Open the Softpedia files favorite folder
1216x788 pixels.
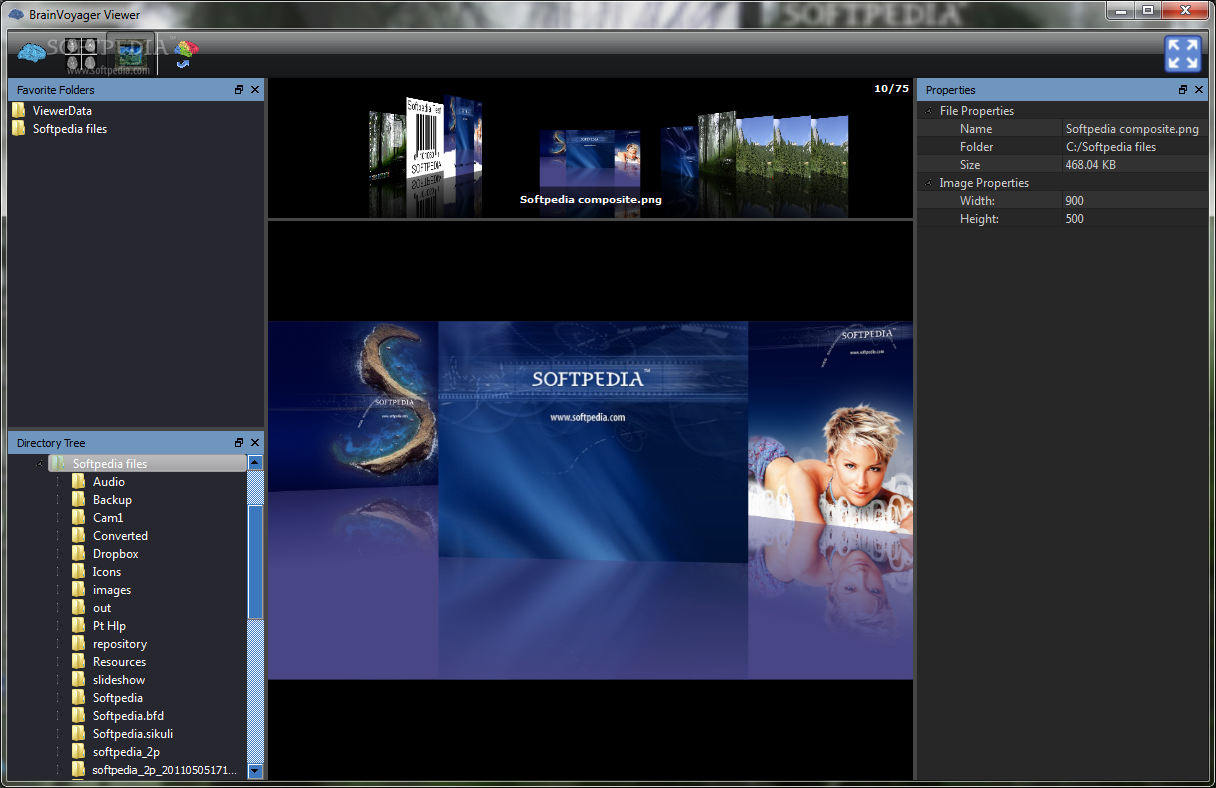click(x=70, y=129)
